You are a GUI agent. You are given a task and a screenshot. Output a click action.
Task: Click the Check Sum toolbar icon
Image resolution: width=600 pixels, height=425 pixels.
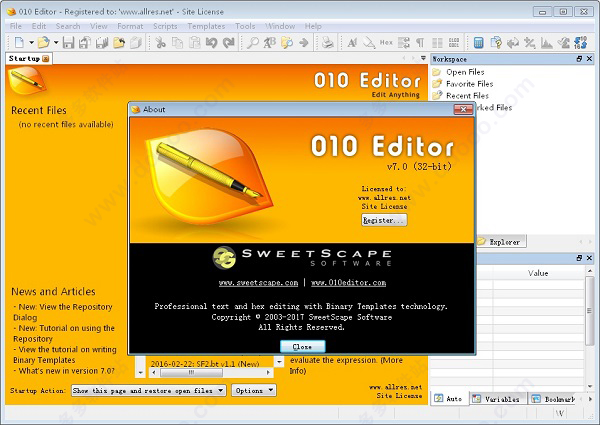click(x=563, y=42)
